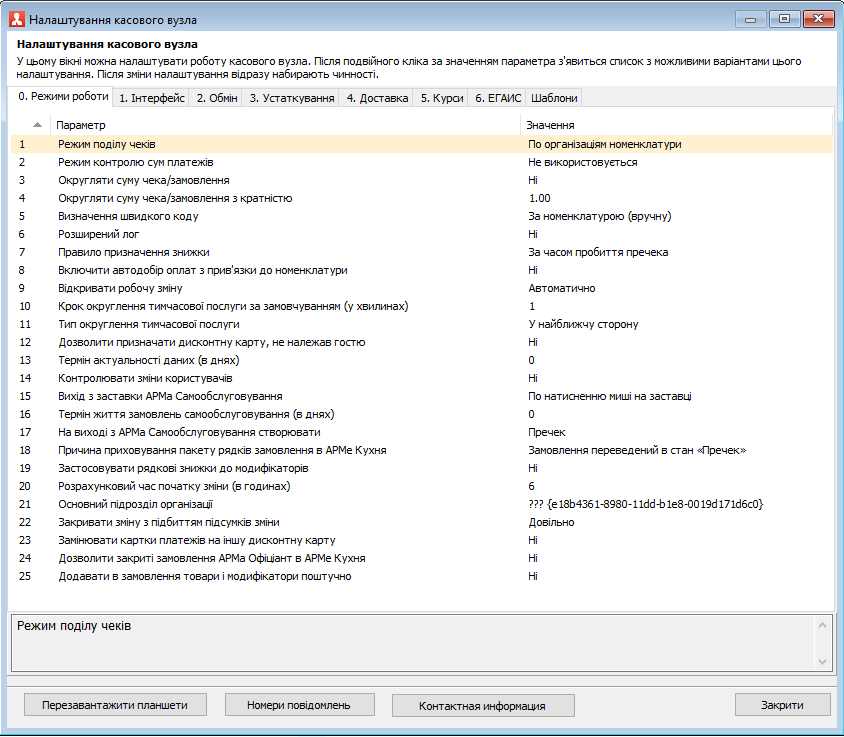This screenshot has width=844, height=737.
Task: Select row Правило призначення знижки
Action: click(x=421, y=252)
